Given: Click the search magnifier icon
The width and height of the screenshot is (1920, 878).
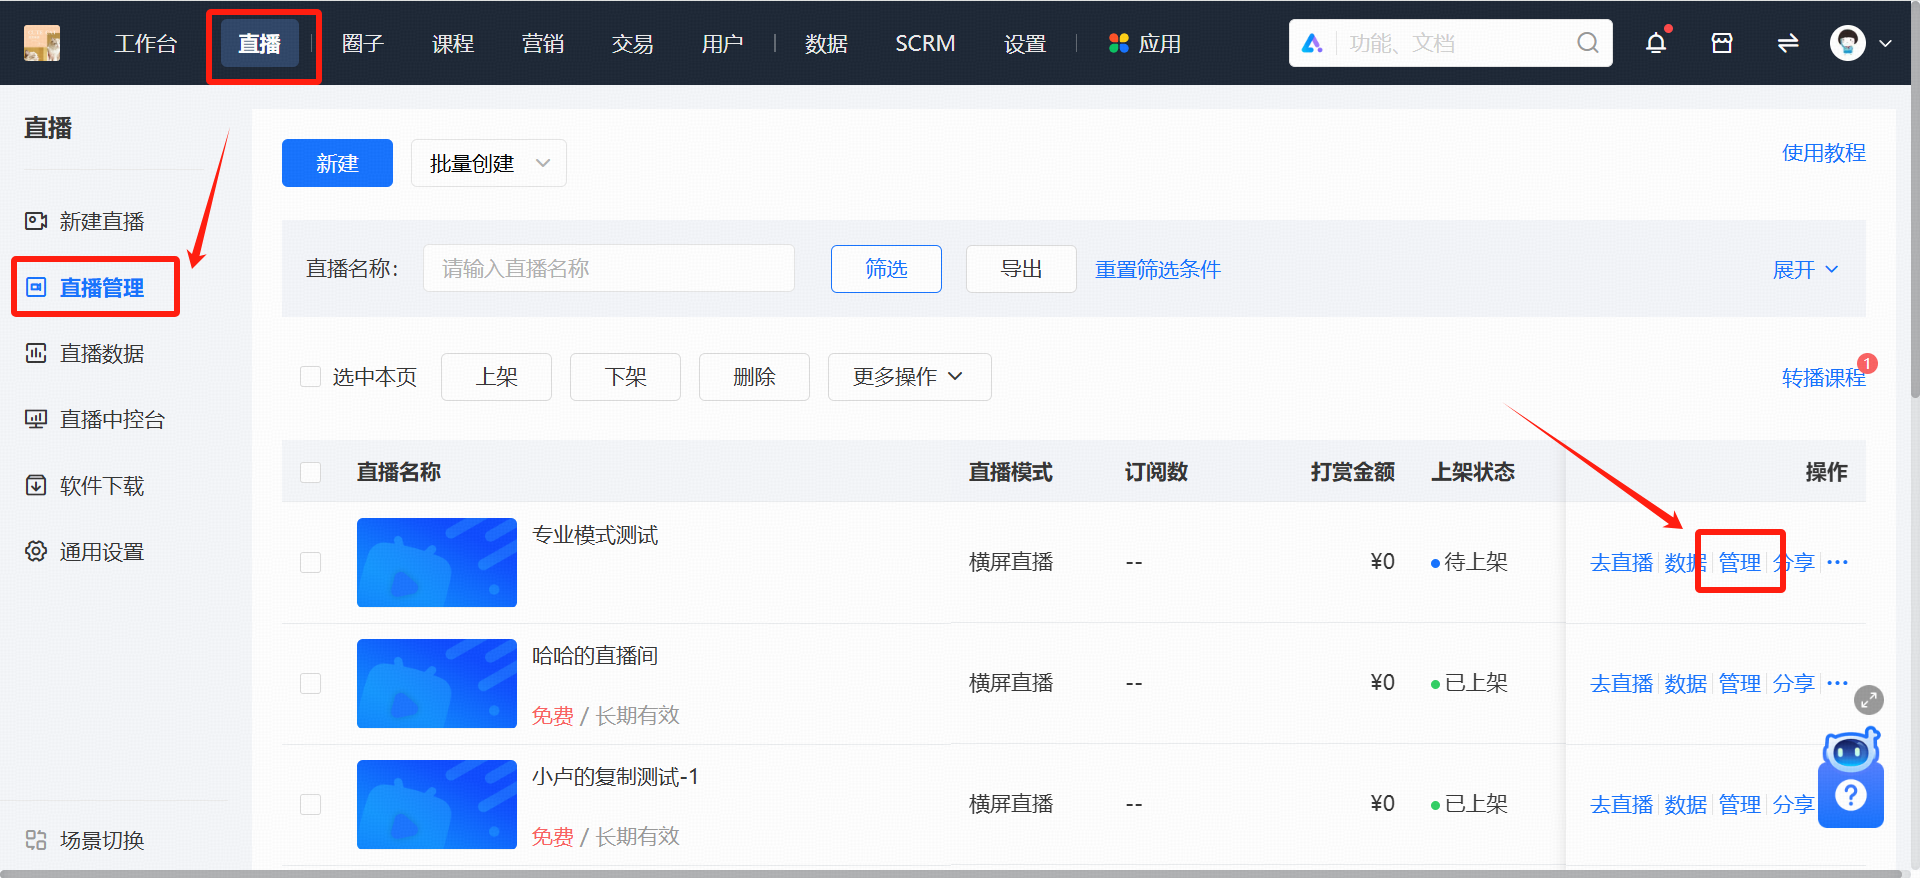Looking at the screenshot, I should (1587, 43).
